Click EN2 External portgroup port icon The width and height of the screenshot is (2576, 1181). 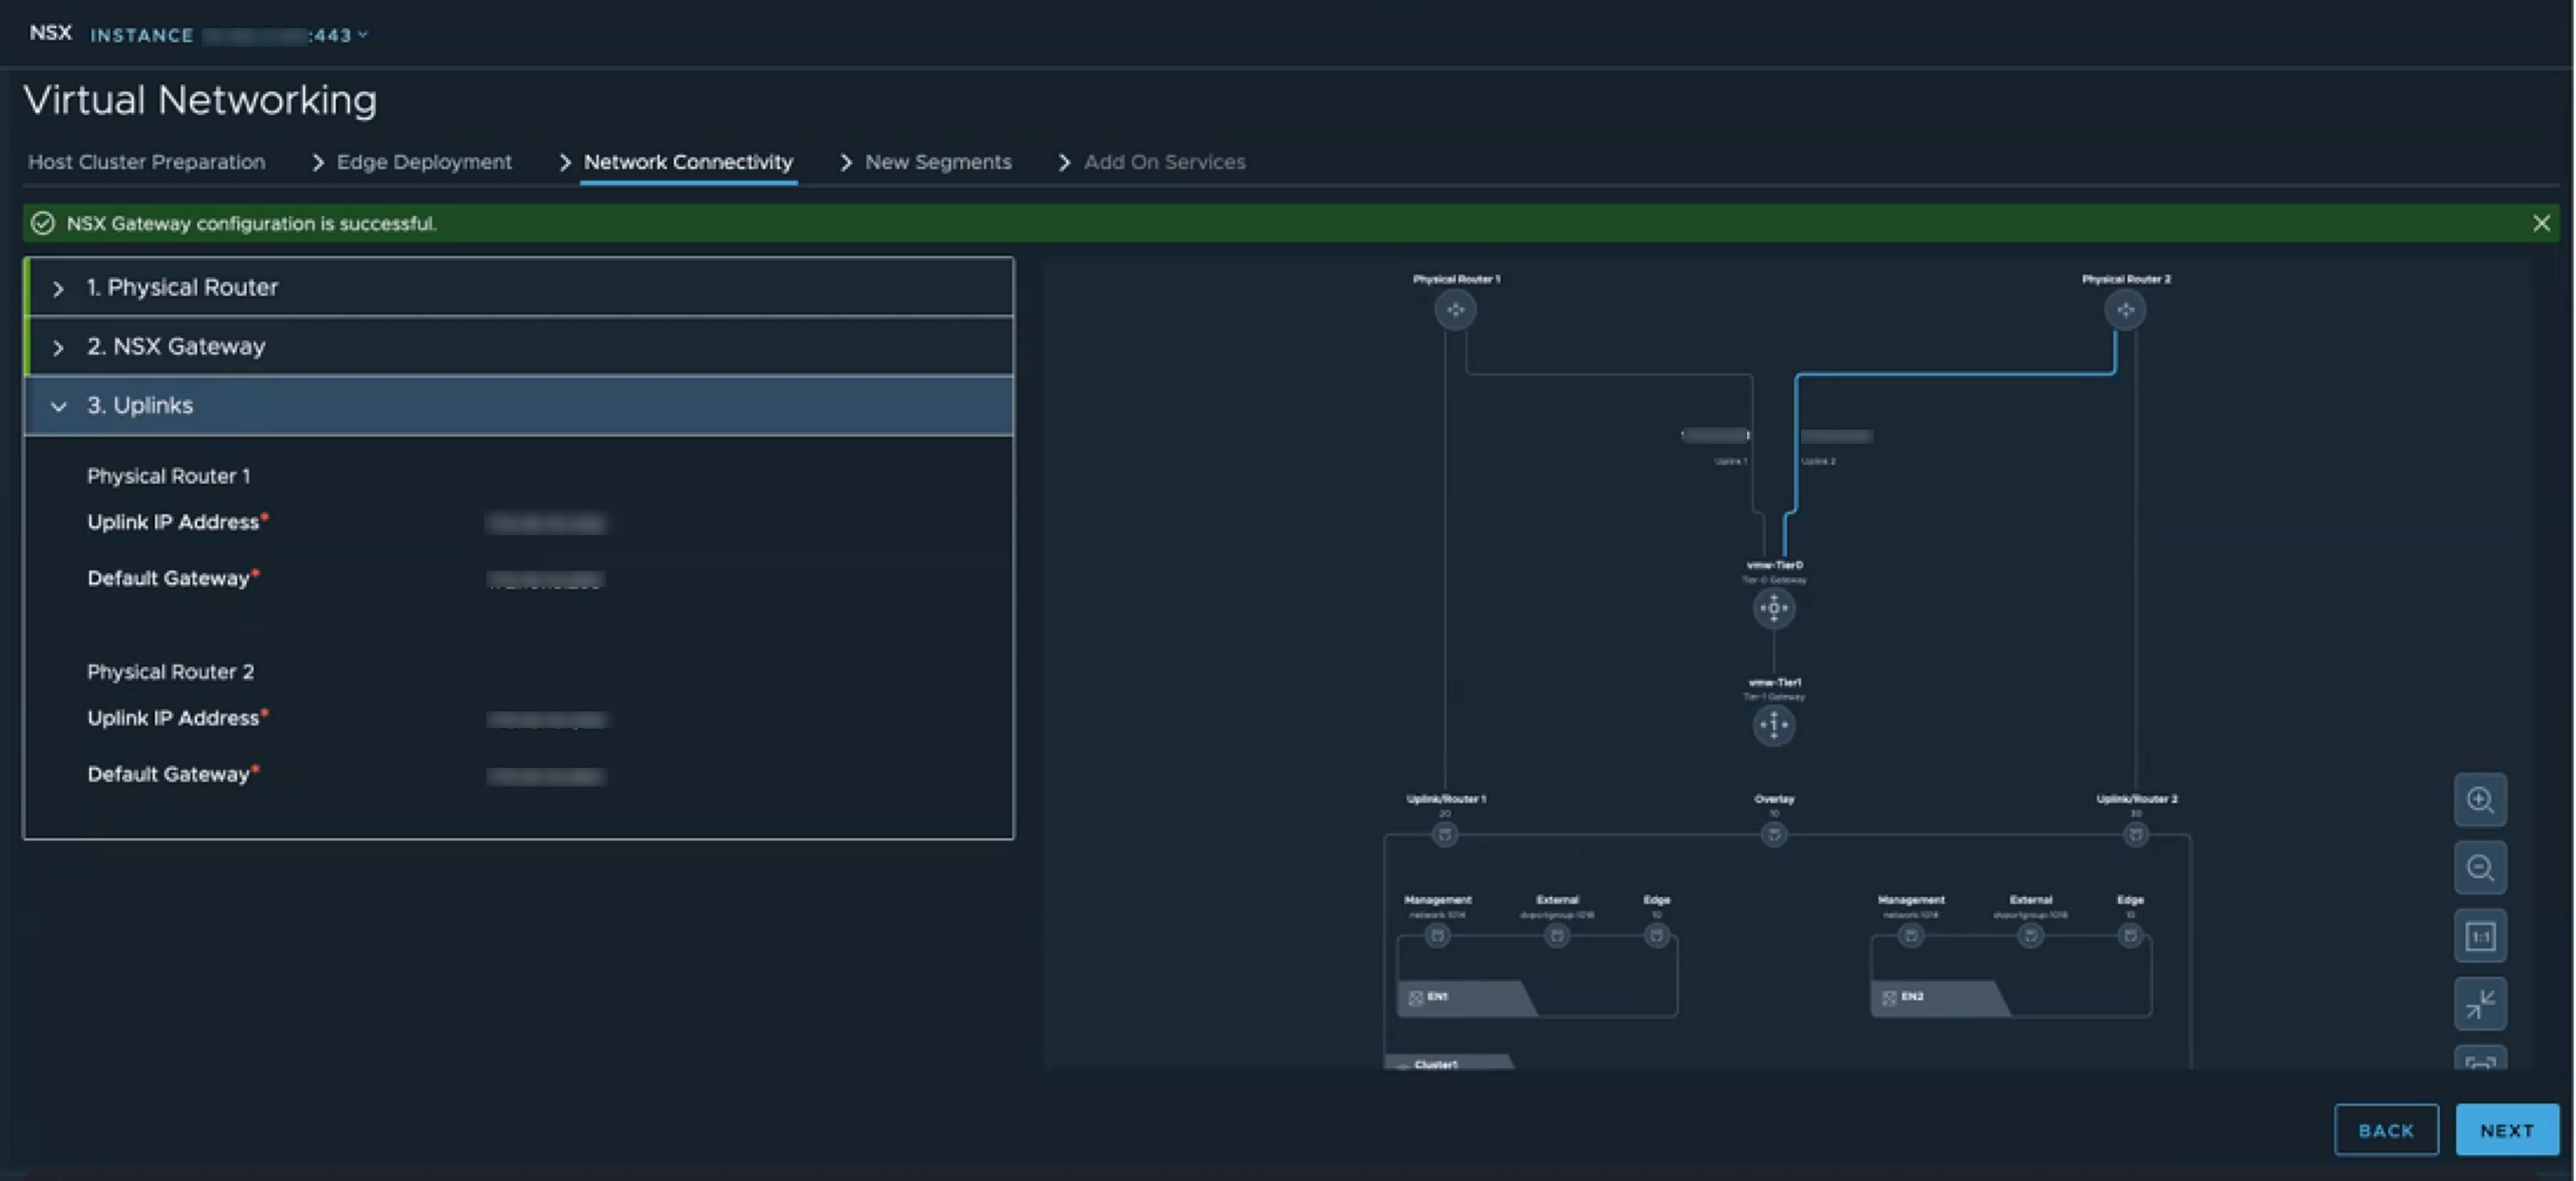[2030, 936]
